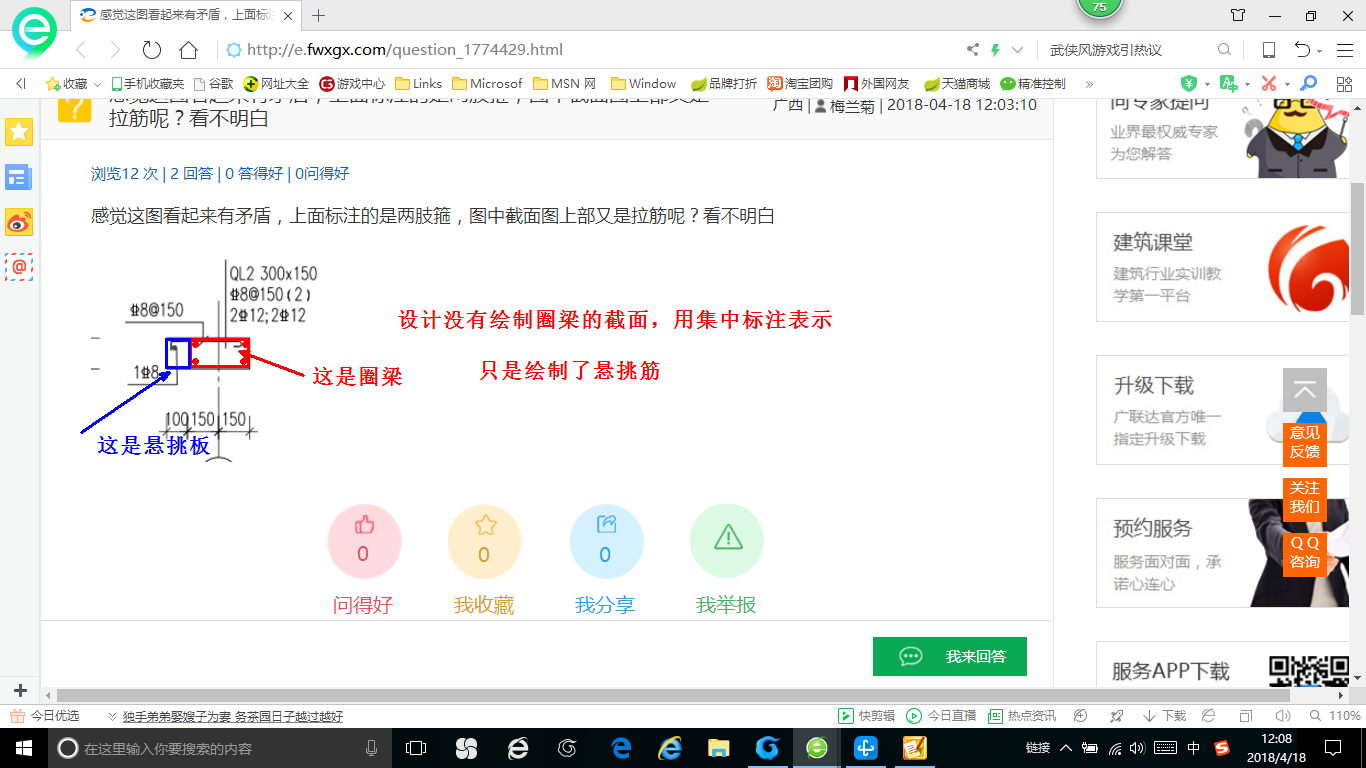Viewport: 1366px width, 768px height.
Task: Select the tab titled 感觉这图看起来有矛盾
Action: click(x=186, y=15)
